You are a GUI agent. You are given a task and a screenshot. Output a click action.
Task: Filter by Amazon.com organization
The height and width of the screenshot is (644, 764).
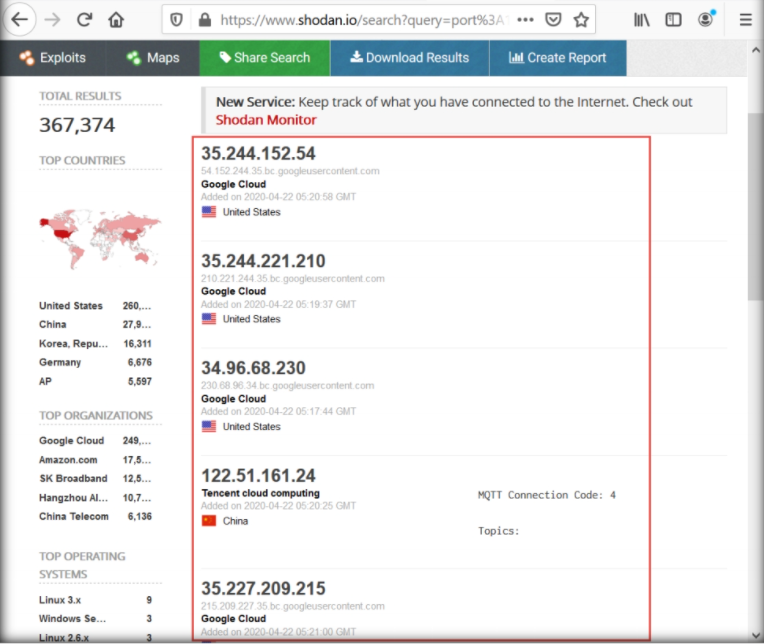(68, 460)
